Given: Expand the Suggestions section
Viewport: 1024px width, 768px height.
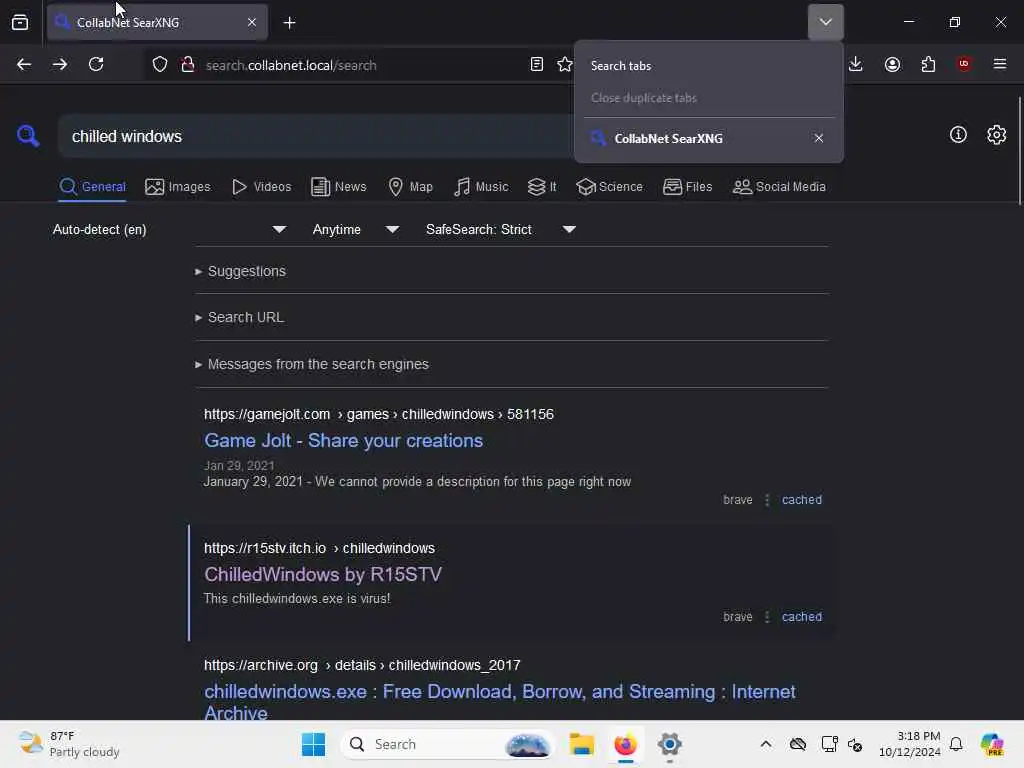Looking at the screenshot, I should tap(240, 271).
